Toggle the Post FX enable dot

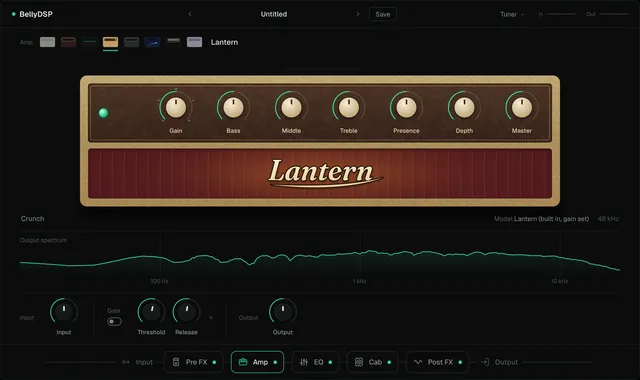[460, 362]
